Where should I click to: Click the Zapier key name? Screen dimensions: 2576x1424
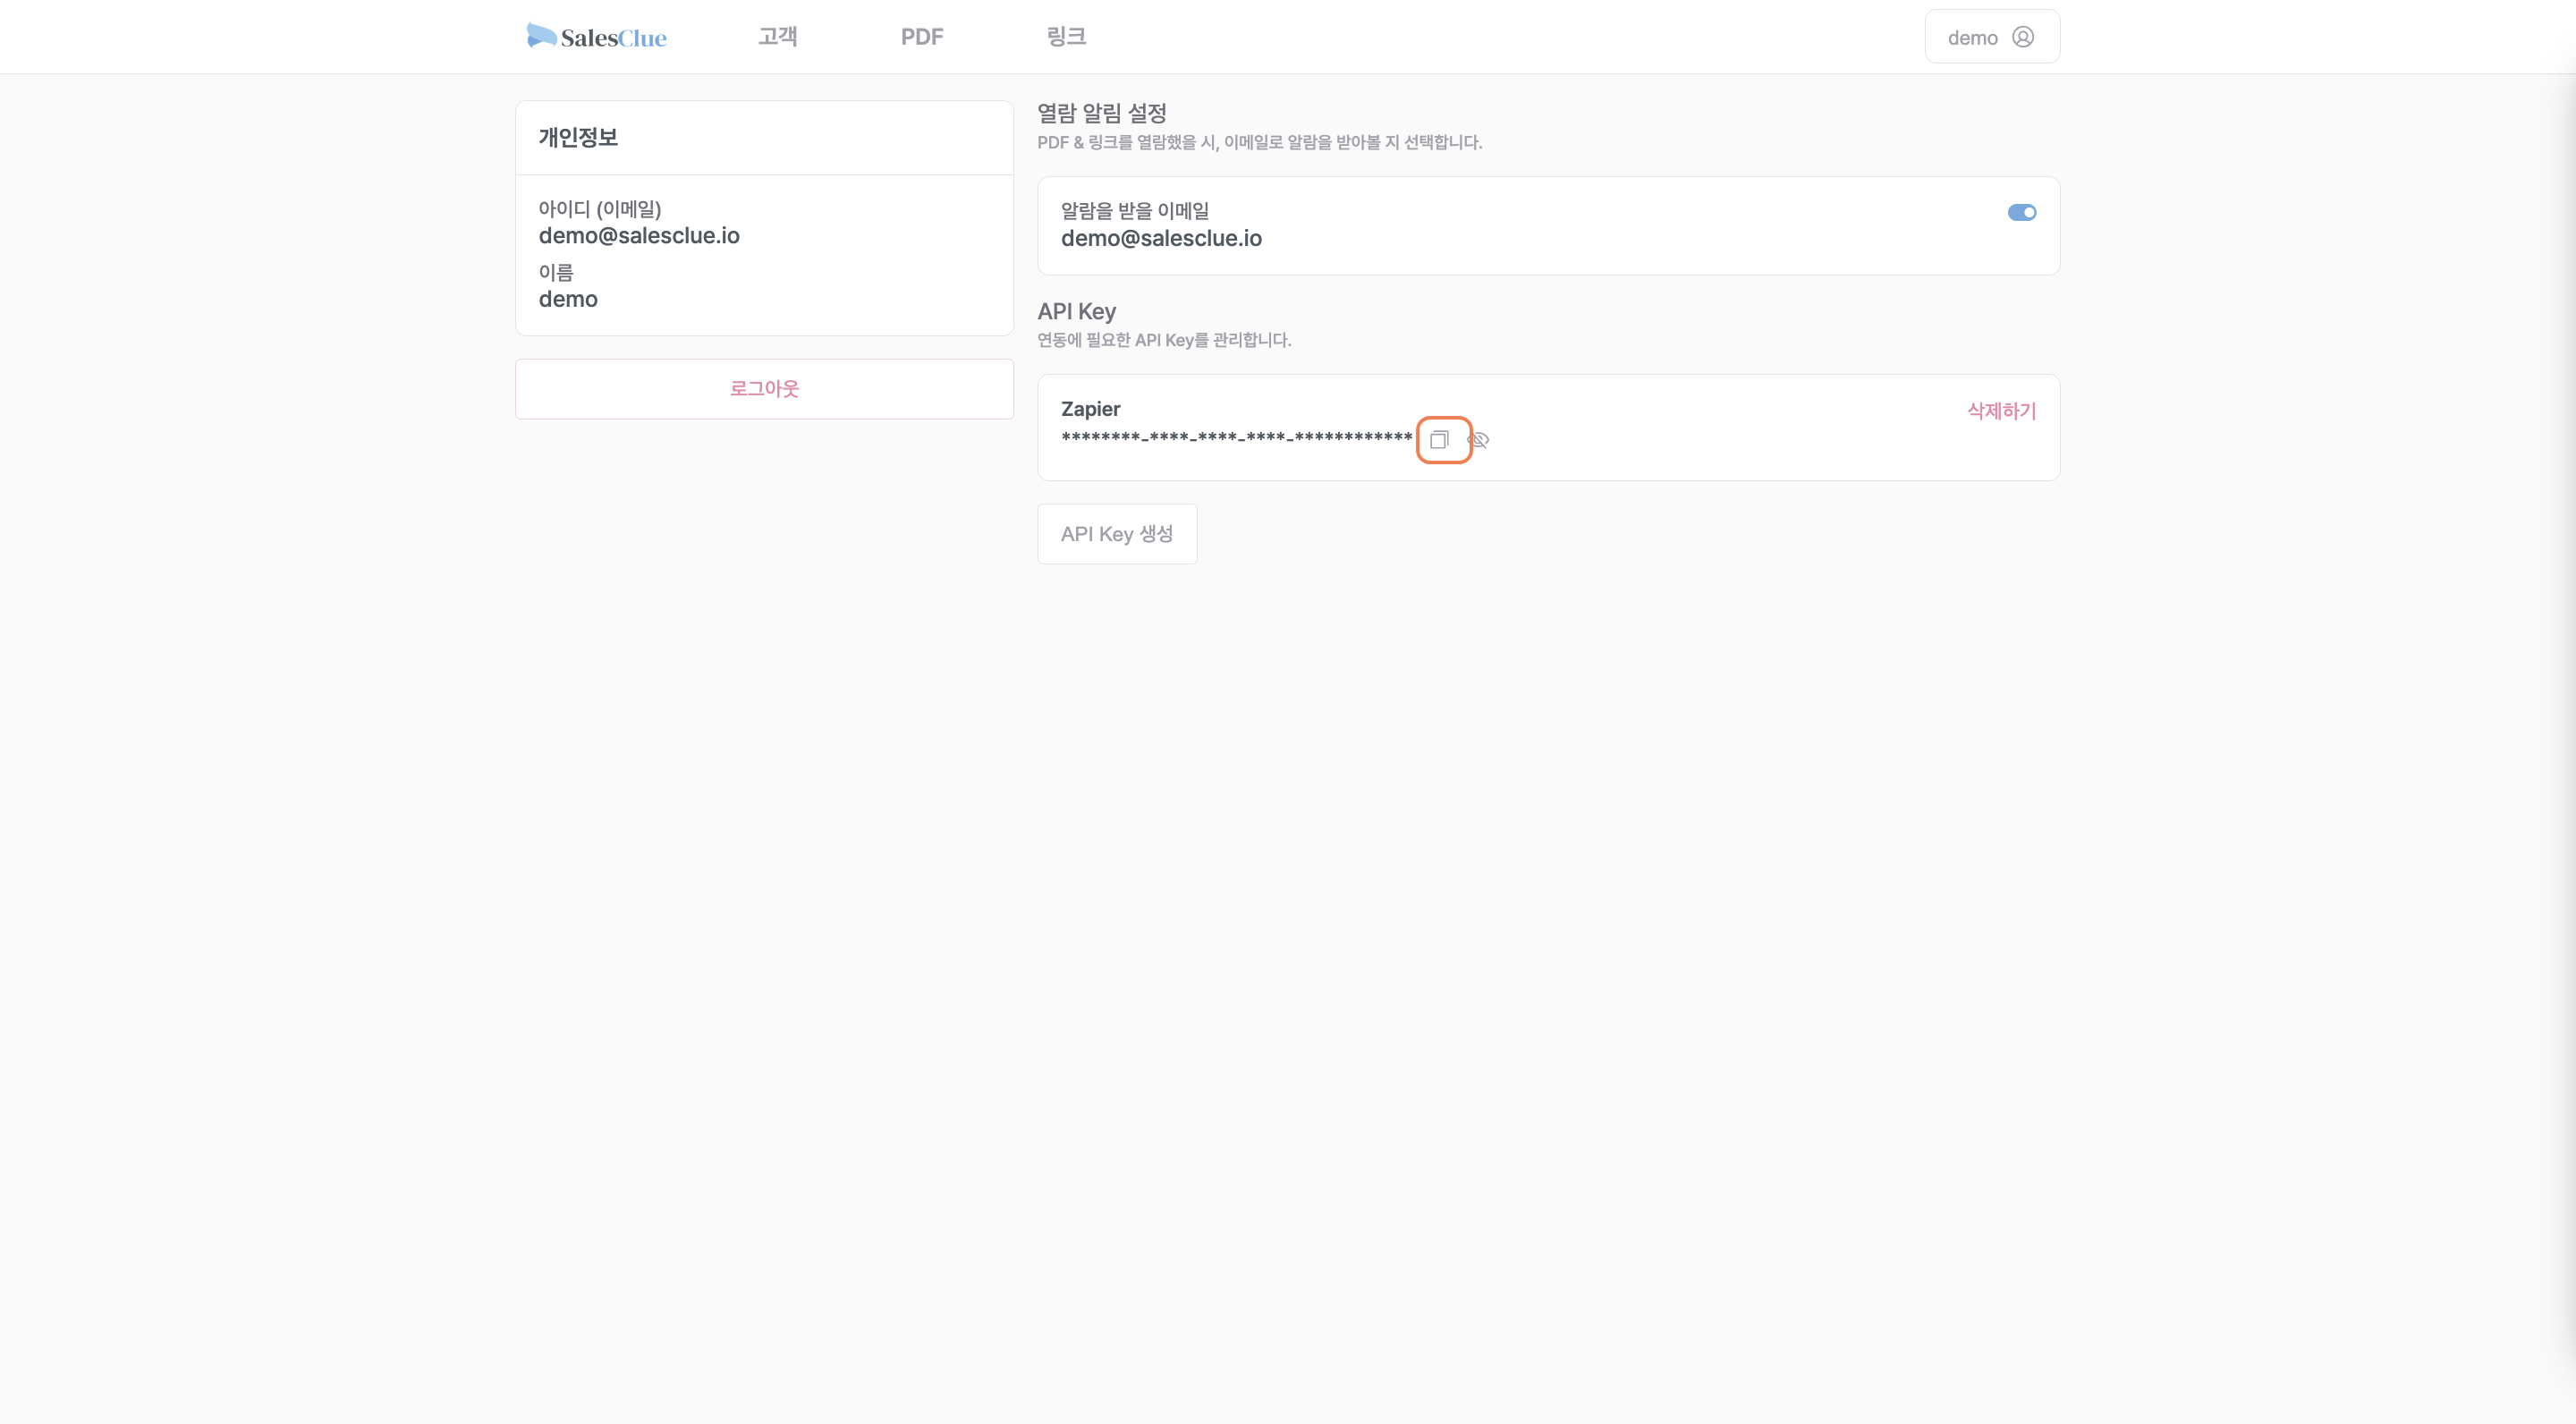click(x=1090, y=409)
